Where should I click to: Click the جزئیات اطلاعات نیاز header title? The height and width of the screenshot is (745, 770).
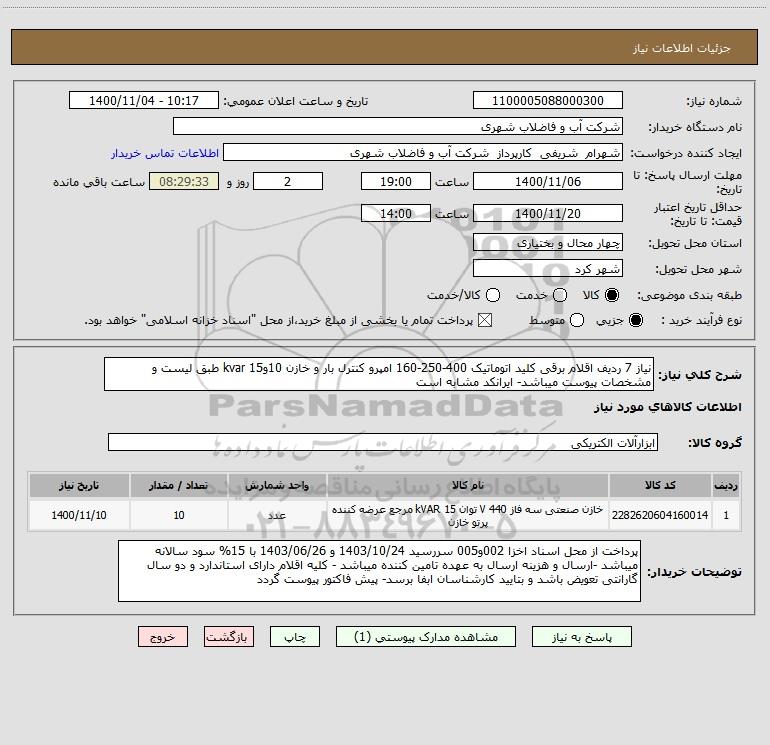click(681, 48)
